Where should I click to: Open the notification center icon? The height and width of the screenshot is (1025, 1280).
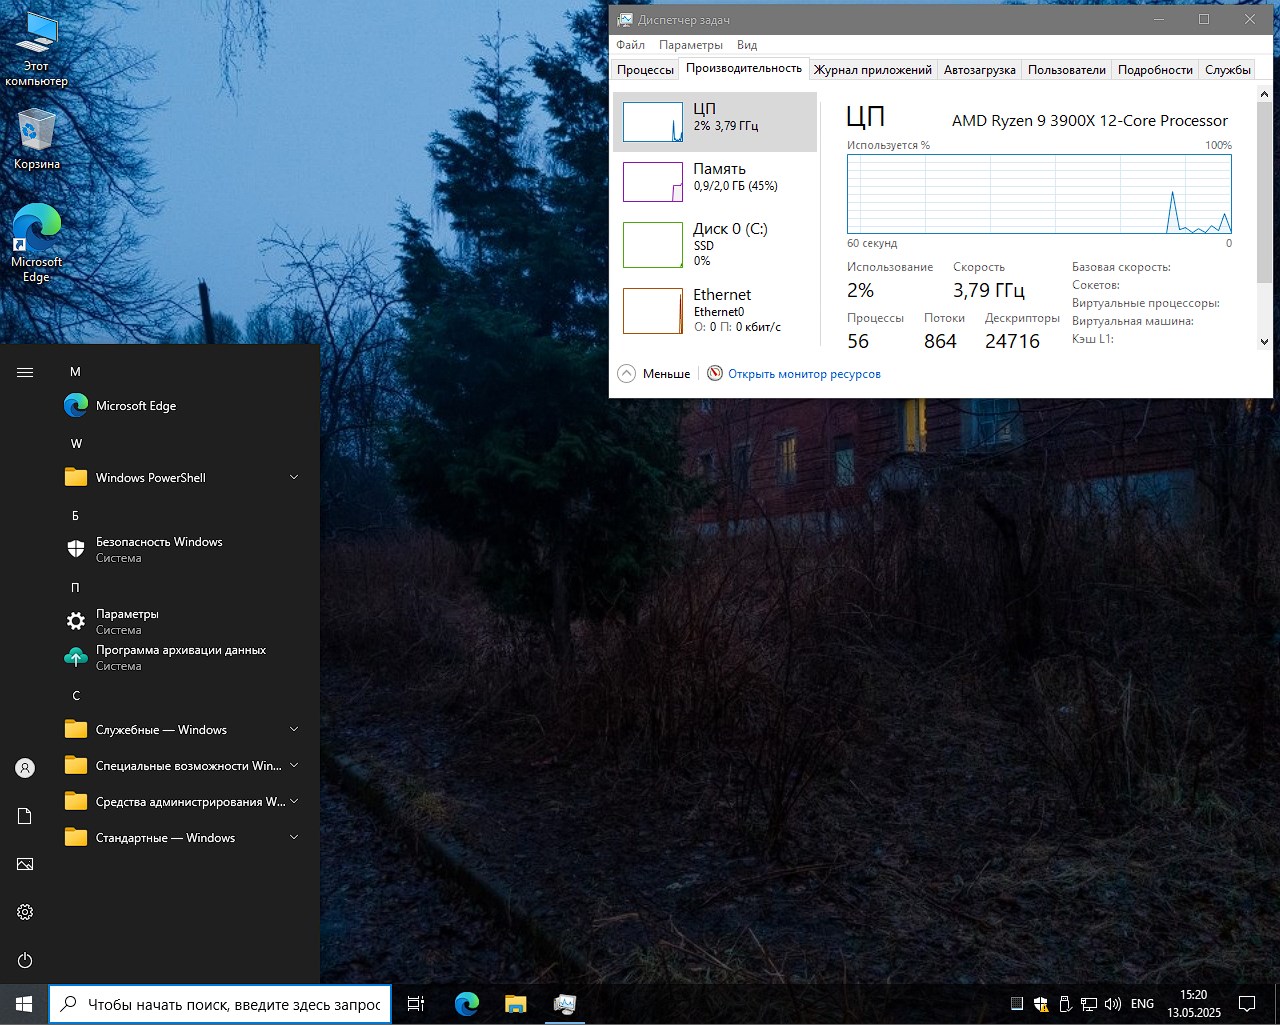tap(1247, 1004)
